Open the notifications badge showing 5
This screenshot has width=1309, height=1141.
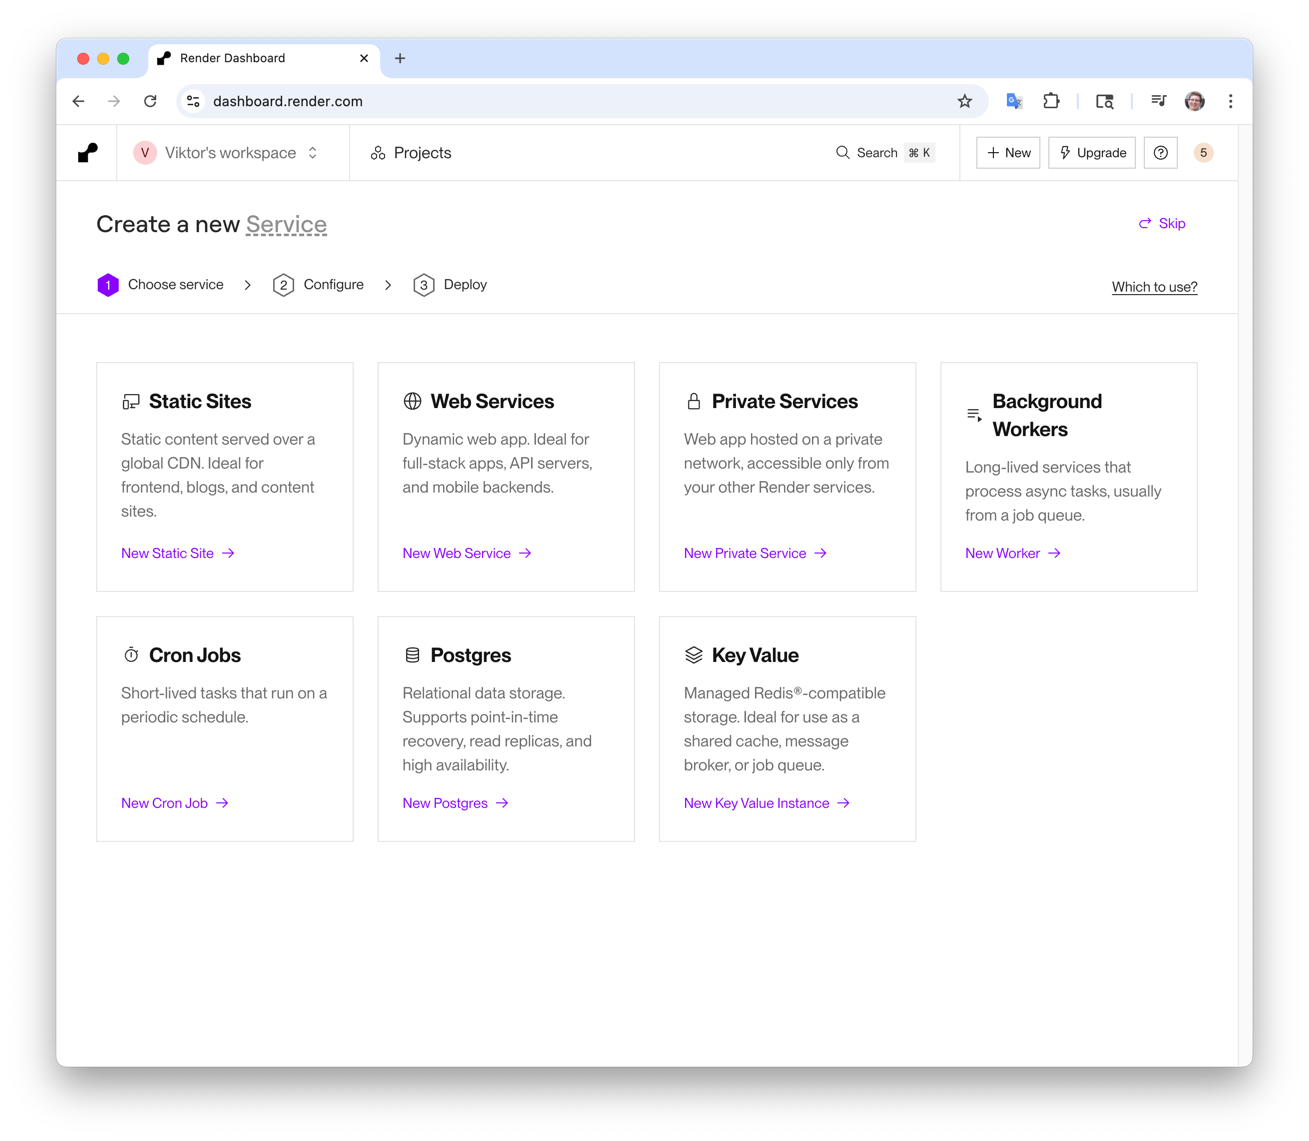point(1203,153)
